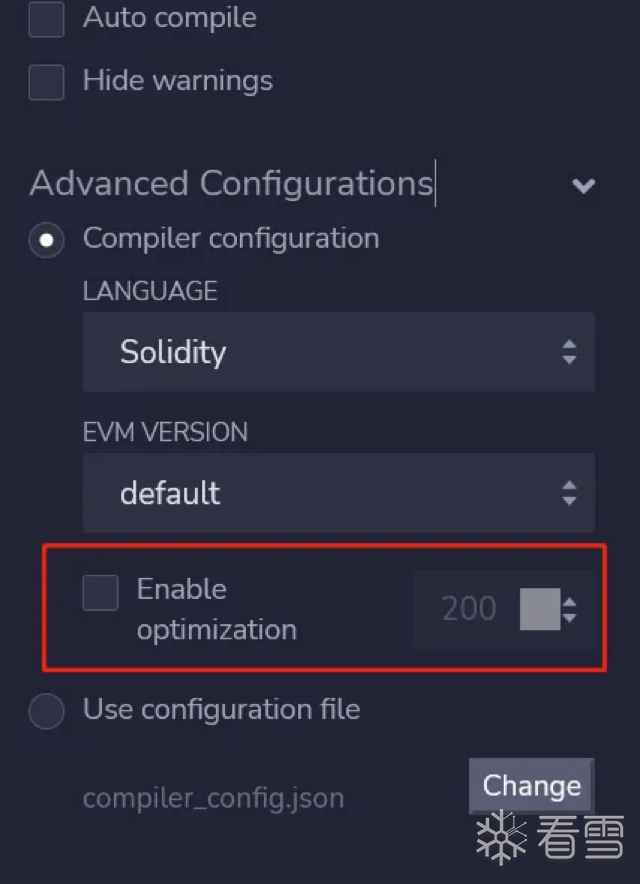640x884 pixels.
Task: Decrease optimization runs with down arrow
Action: click(x=570, y=618)
